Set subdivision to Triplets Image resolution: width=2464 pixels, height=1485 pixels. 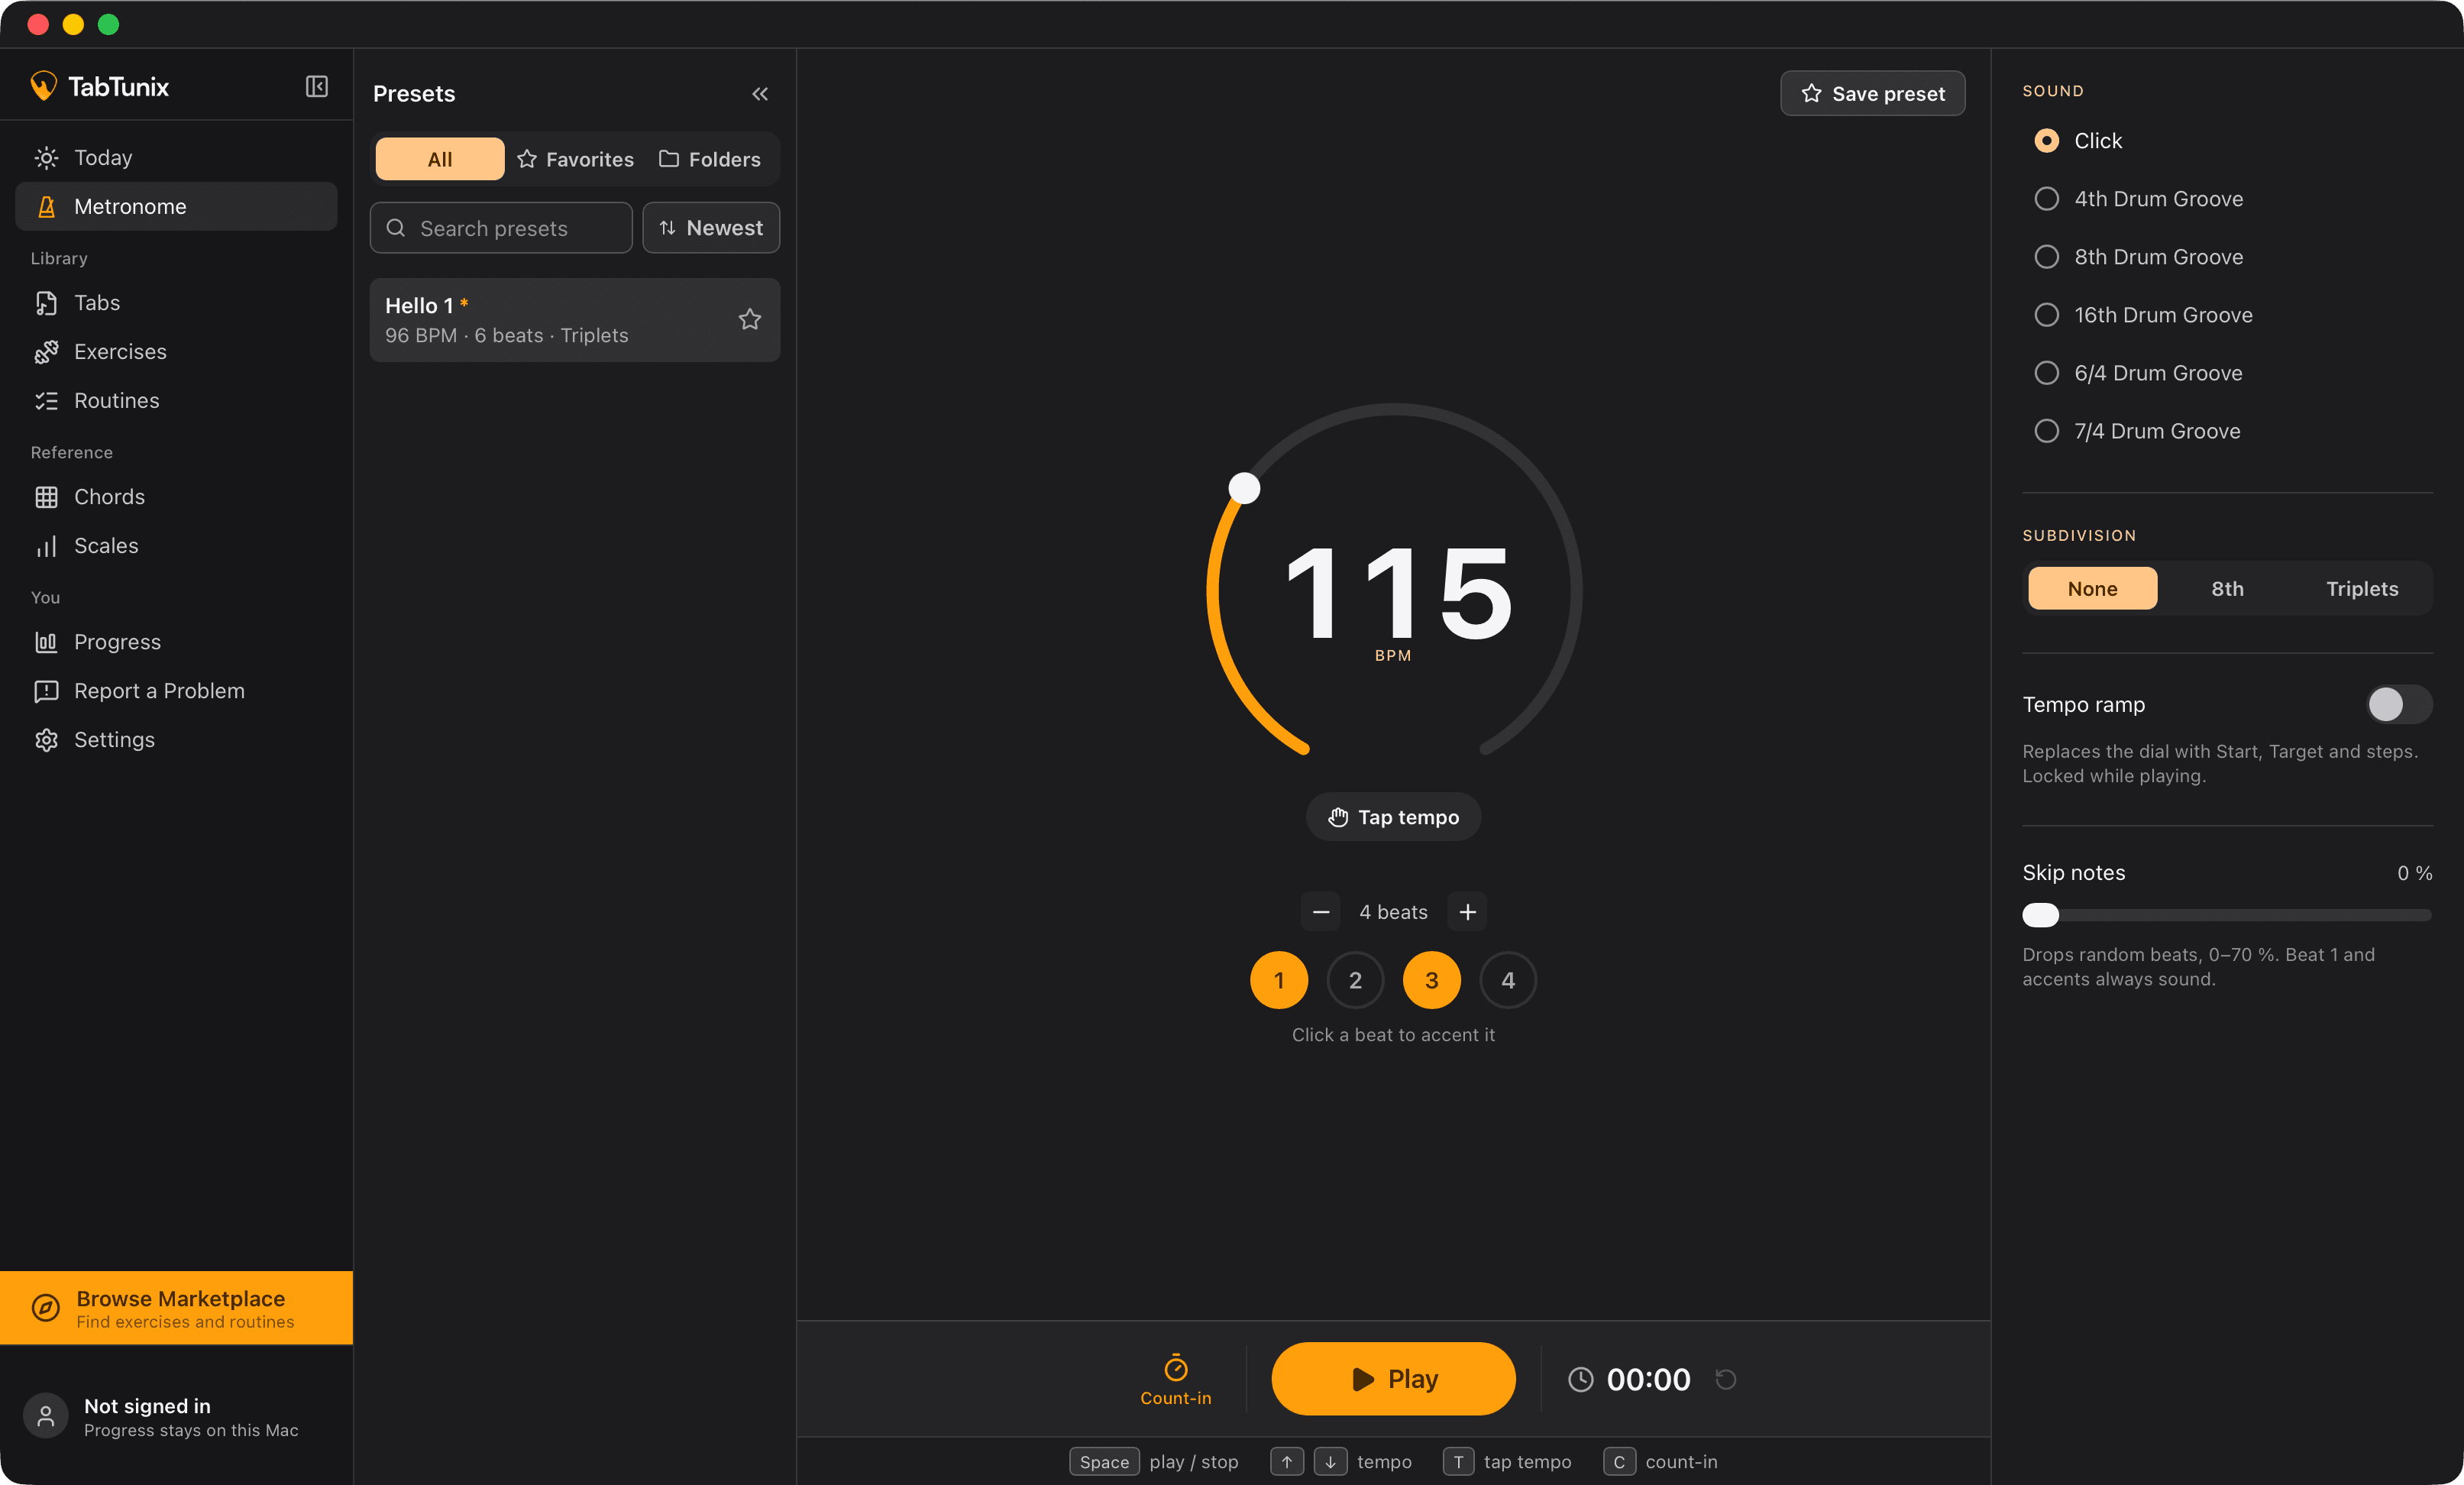(2362, 589)
